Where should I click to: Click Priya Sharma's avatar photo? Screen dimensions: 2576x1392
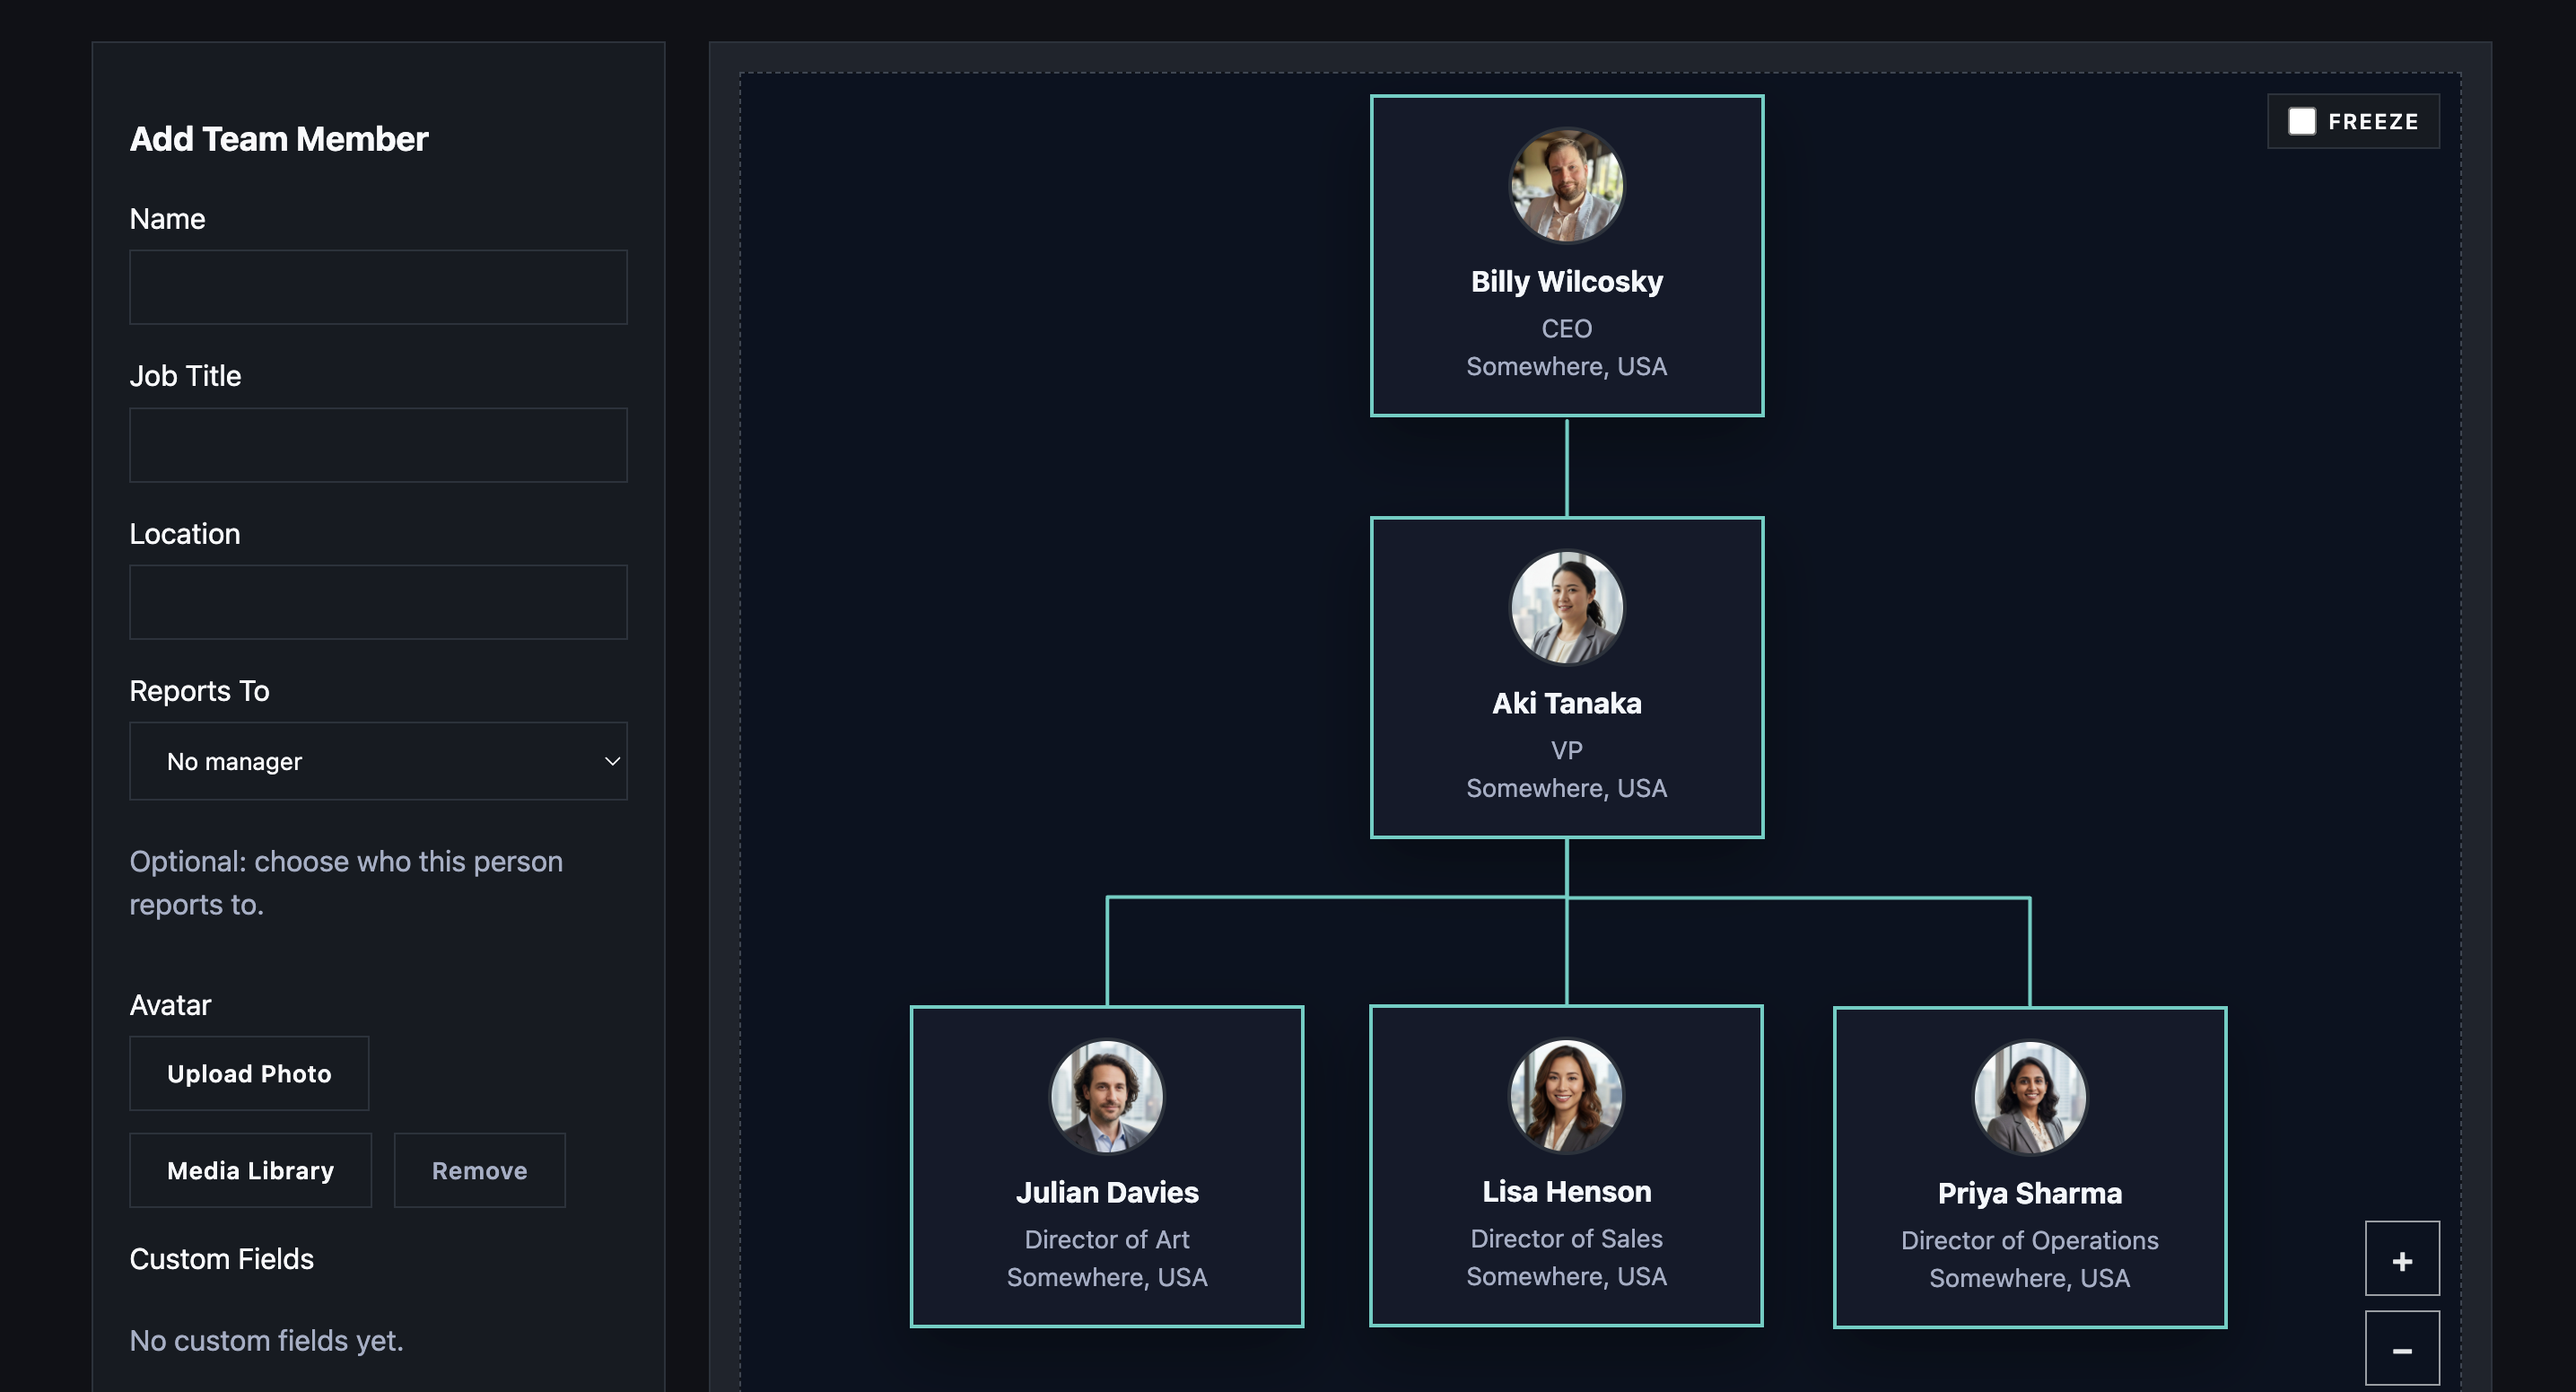coord(2029,1096)
